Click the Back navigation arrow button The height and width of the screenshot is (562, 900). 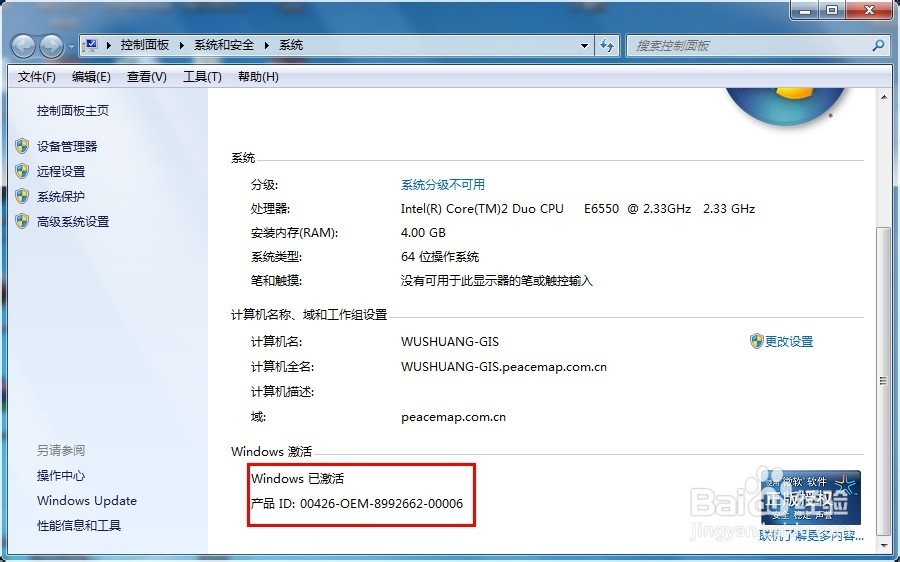(23, 46)
